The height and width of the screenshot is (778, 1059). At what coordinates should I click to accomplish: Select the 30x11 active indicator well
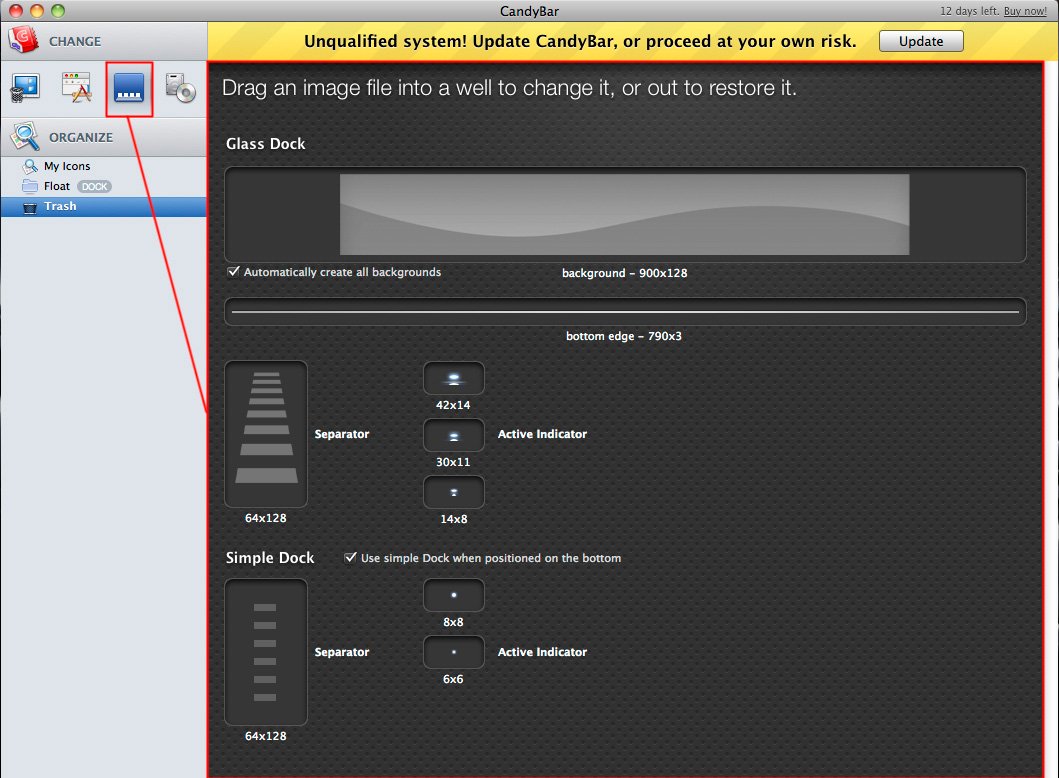(454, 436)
